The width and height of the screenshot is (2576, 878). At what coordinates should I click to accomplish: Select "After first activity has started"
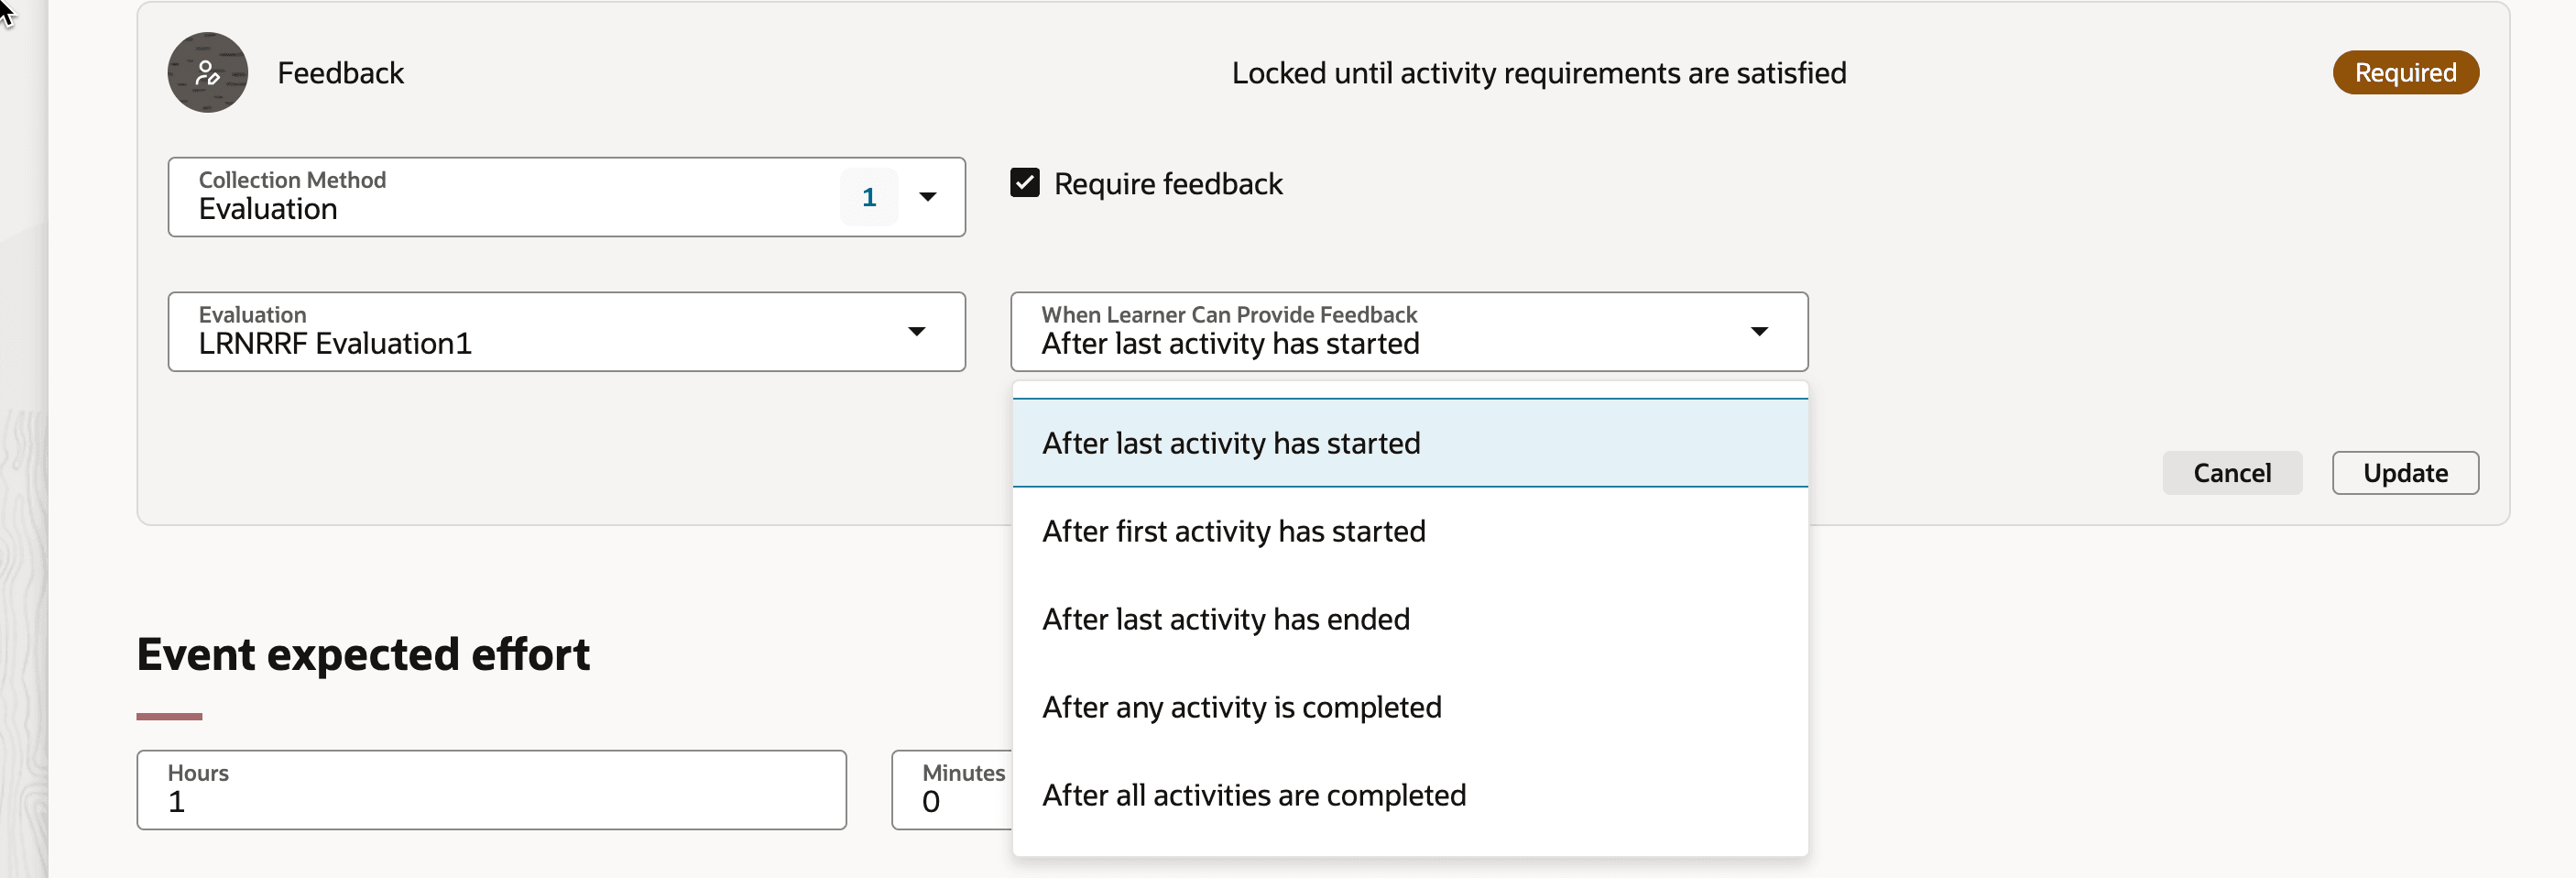[1234, 530]
